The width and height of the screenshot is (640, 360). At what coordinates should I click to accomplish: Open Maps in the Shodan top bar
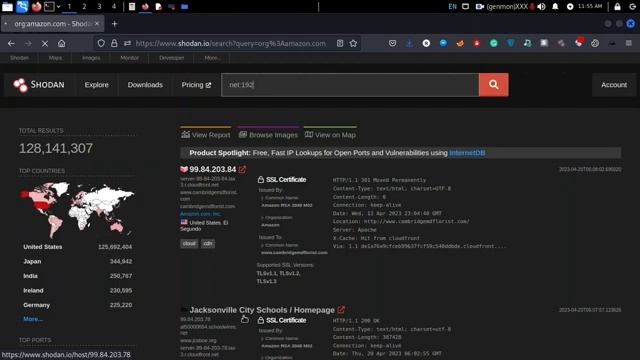55,58
